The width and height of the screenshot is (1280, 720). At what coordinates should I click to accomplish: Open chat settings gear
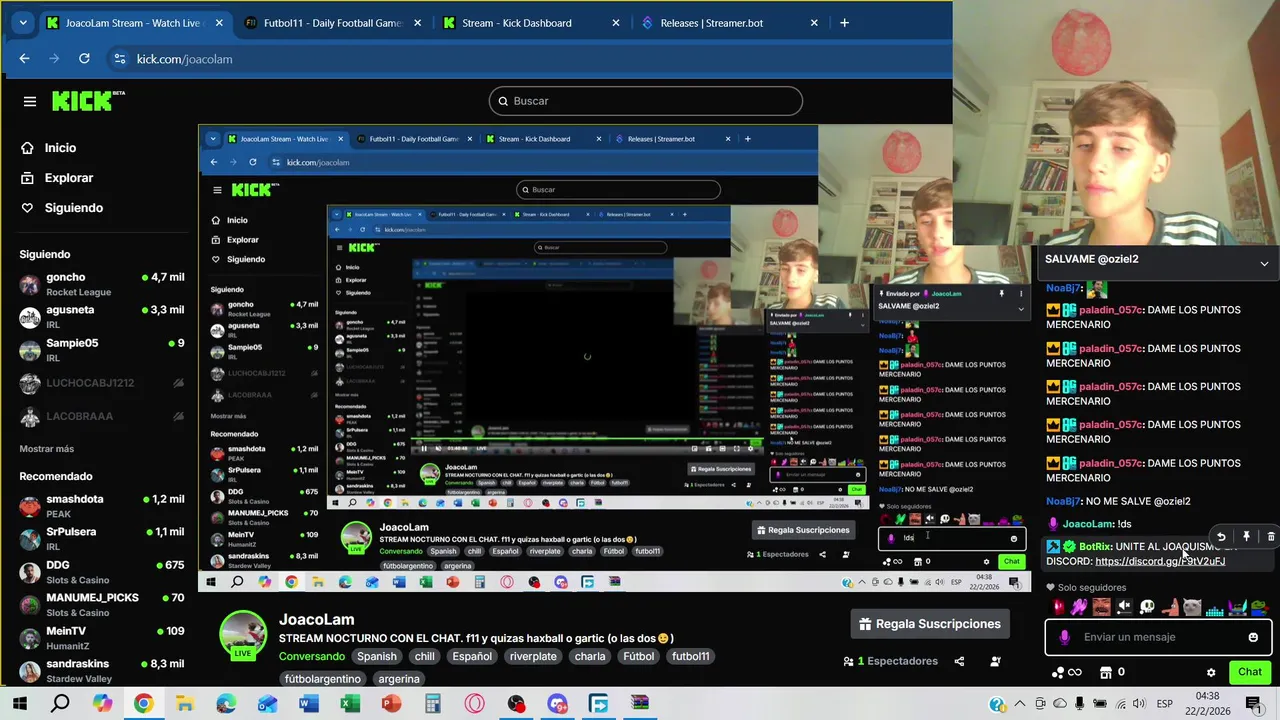point(1211,673)
